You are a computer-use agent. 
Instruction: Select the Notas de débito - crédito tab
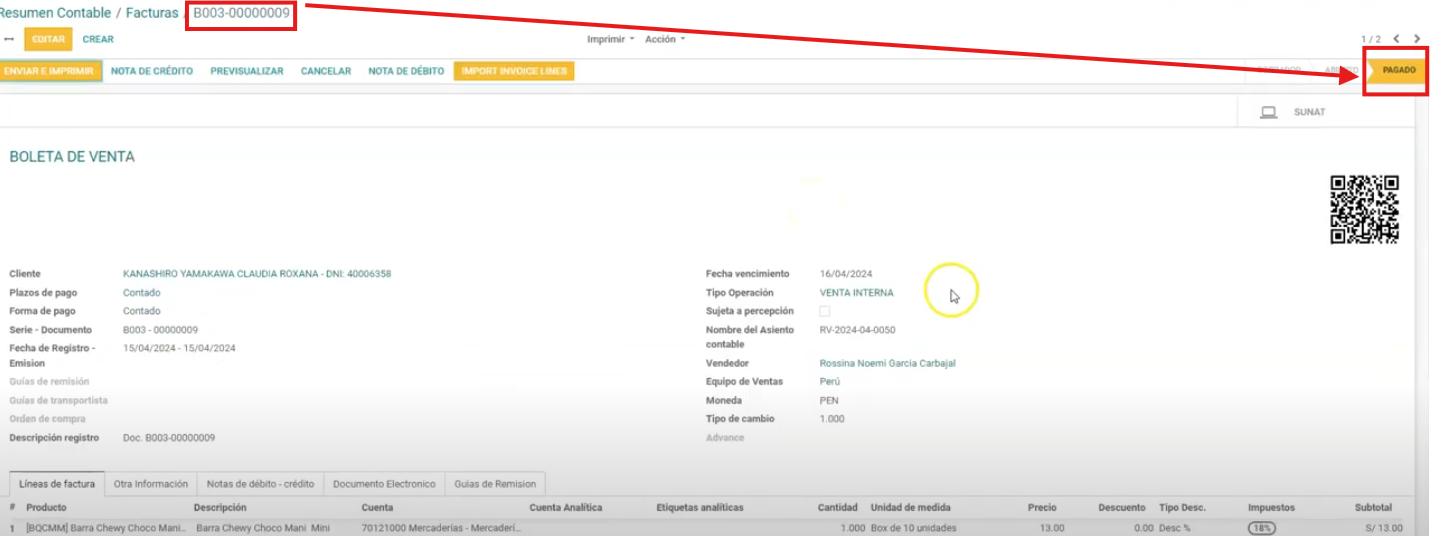click(260, 484)
